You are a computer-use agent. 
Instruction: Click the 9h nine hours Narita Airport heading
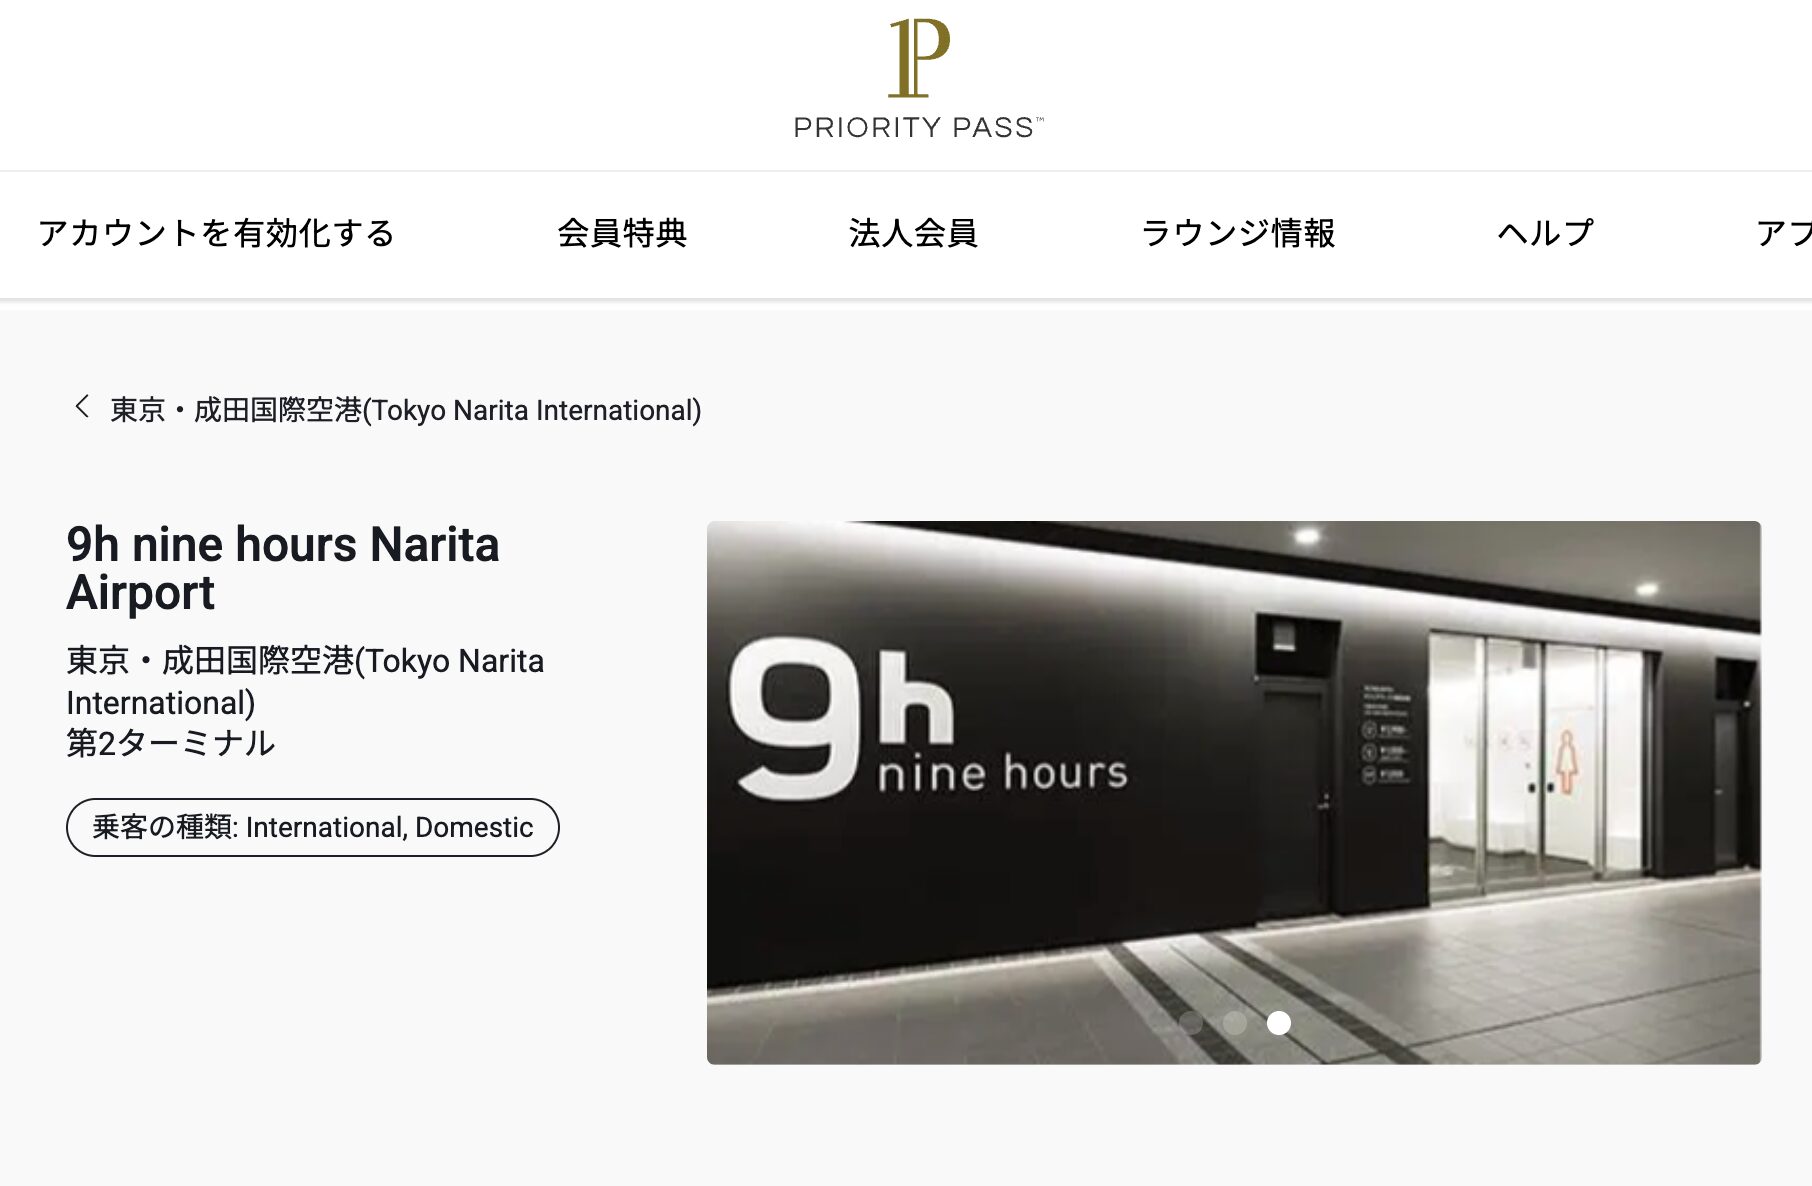coord(283,568)
